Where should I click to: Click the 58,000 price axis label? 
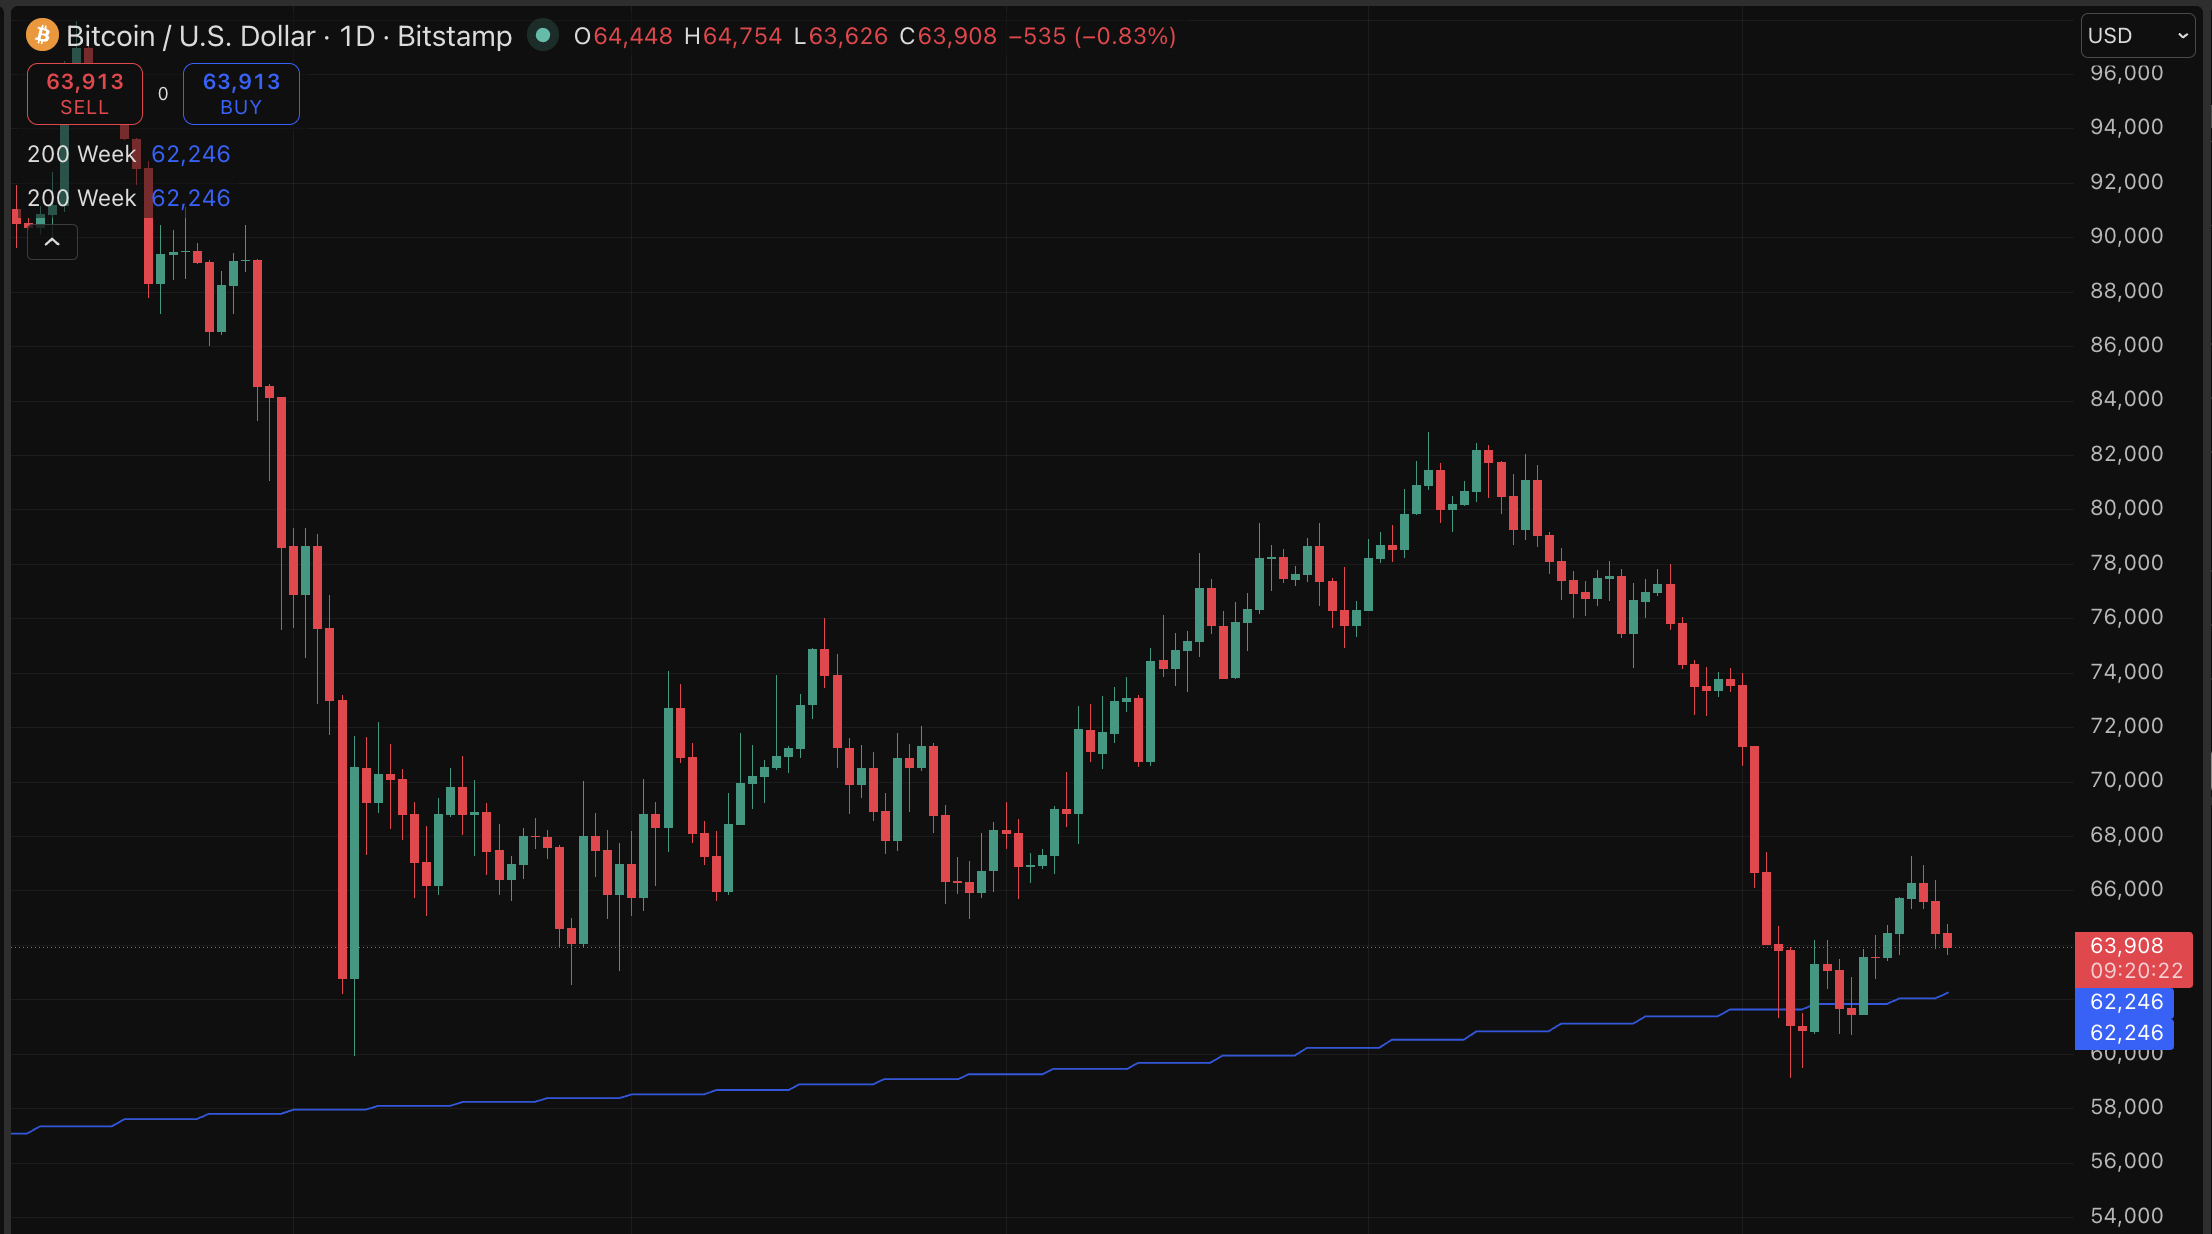[2127, 1107]
